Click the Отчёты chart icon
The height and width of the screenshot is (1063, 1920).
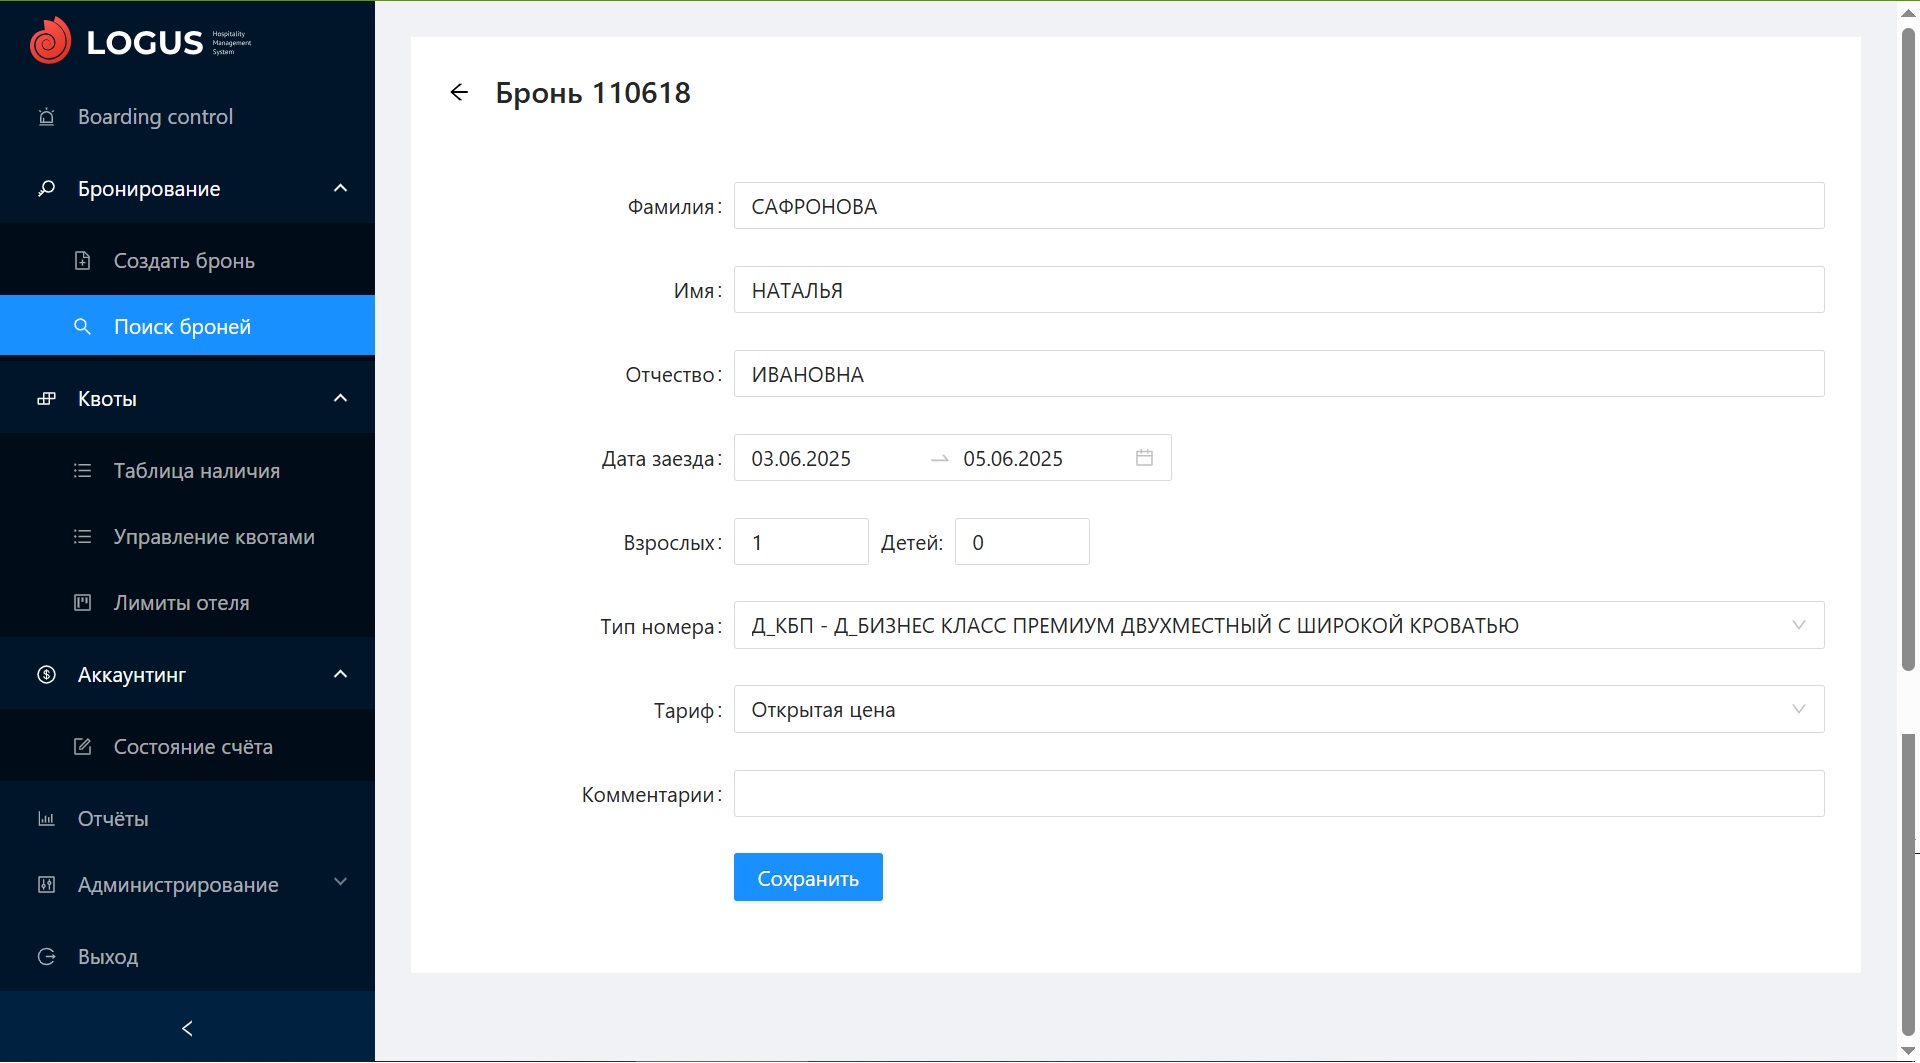tap(46, 819)
